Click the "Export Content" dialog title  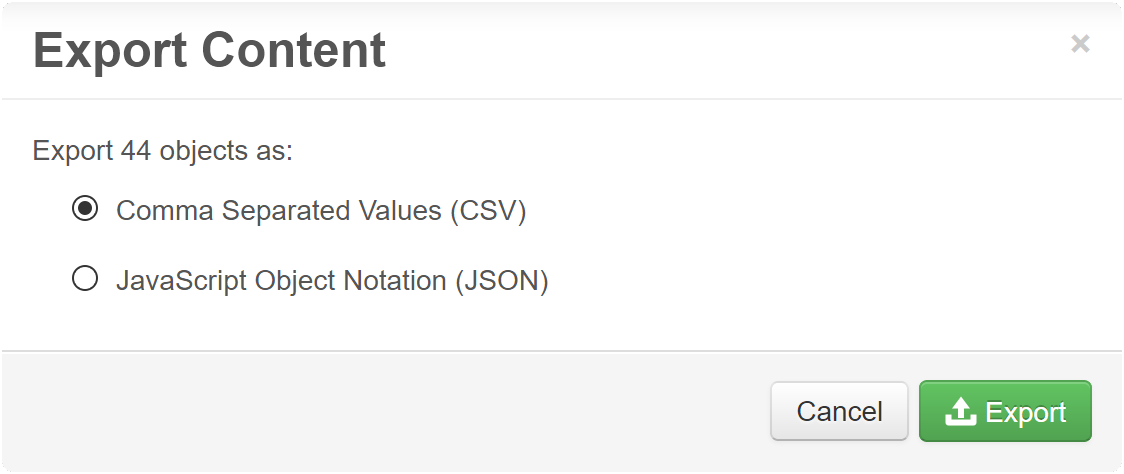[x=209, y=51]
